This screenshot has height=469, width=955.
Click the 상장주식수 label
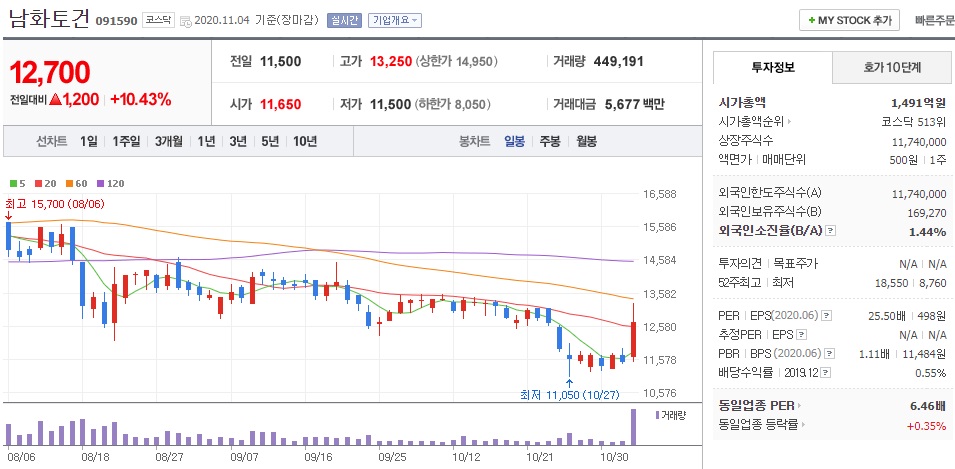[746, 141]
